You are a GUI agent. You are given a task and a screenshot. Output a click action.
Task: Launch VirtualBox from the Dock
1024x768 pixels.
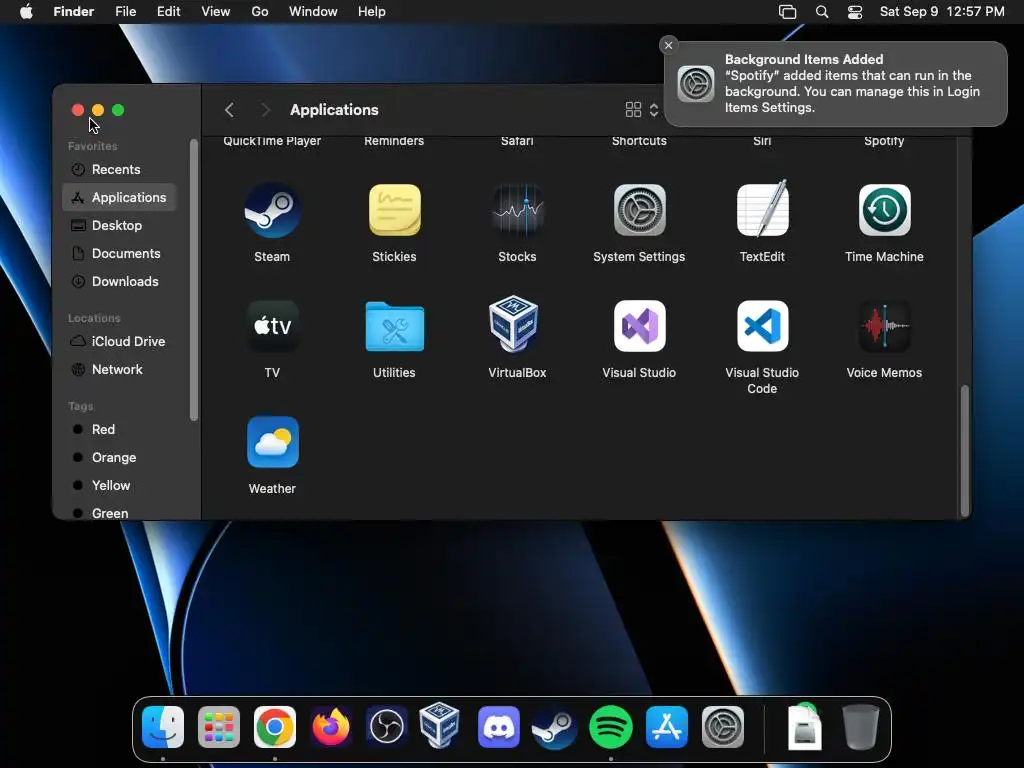[440, 725]
